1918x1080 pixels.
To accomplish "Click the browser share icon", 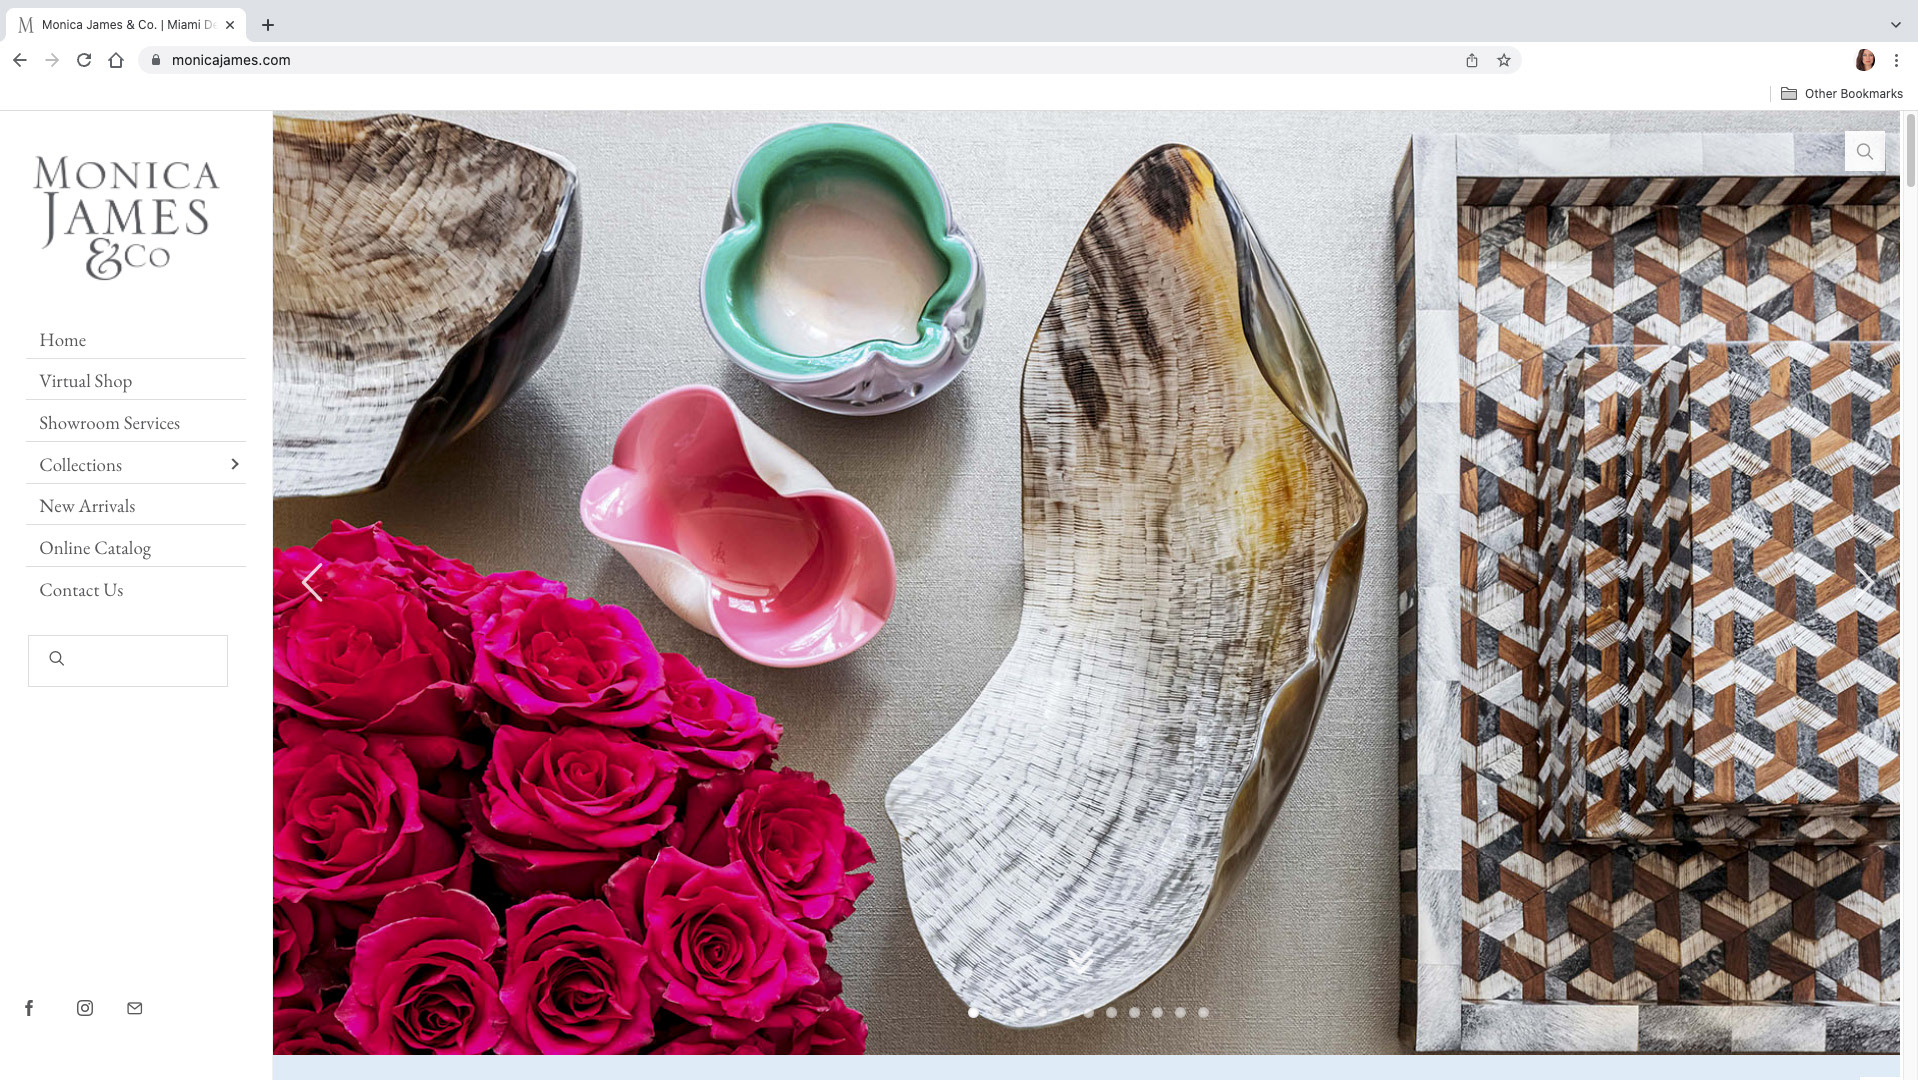I will [1472, 60].
